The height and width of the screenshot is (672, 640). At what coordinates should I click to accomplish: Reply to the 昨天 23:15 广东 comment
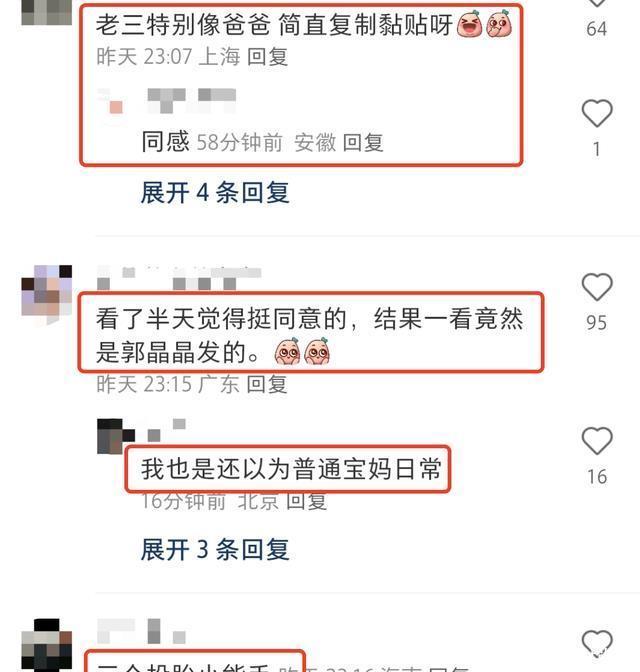pyautogui.click(x=267, y=384)
